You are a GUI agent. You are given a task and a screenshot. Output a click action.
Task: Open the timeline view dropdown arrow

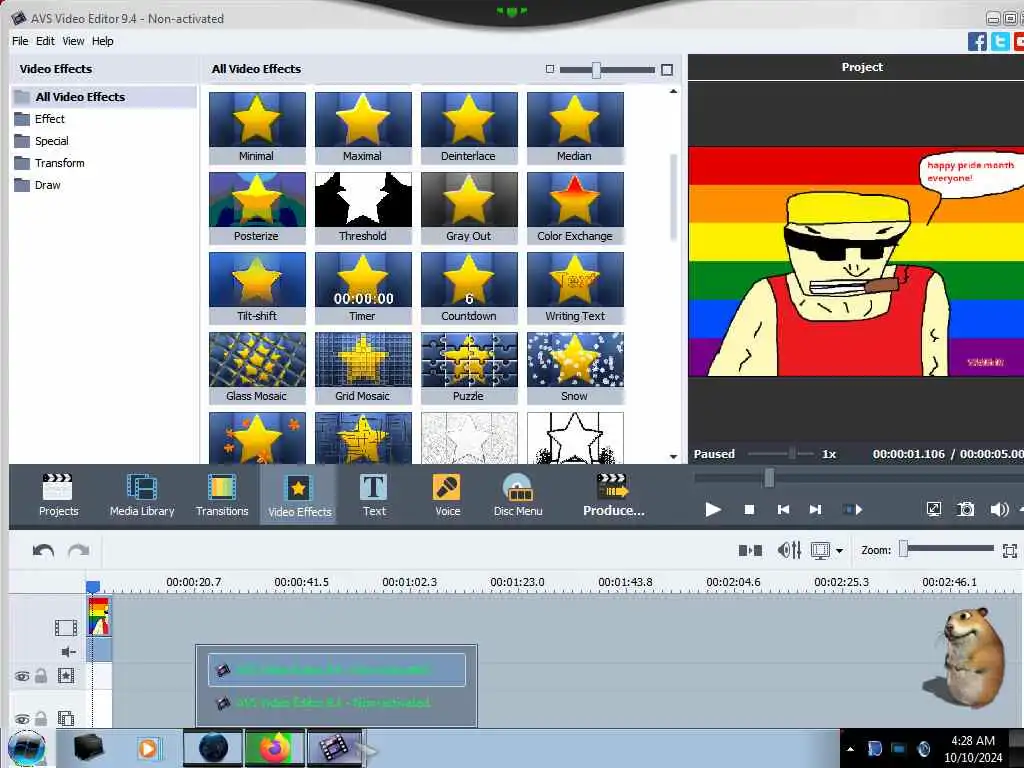(839, 551)
